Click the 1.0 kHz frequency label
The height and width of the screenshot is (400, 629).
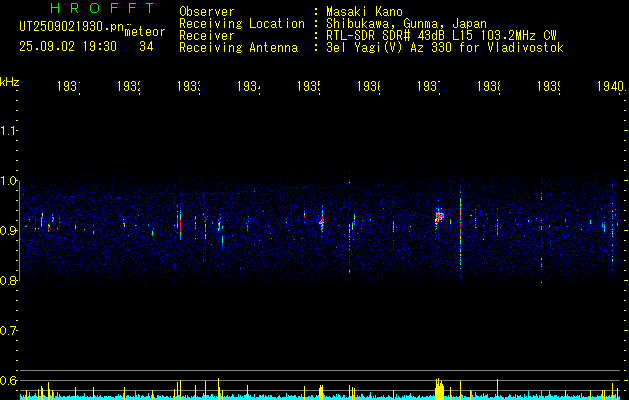8,180
